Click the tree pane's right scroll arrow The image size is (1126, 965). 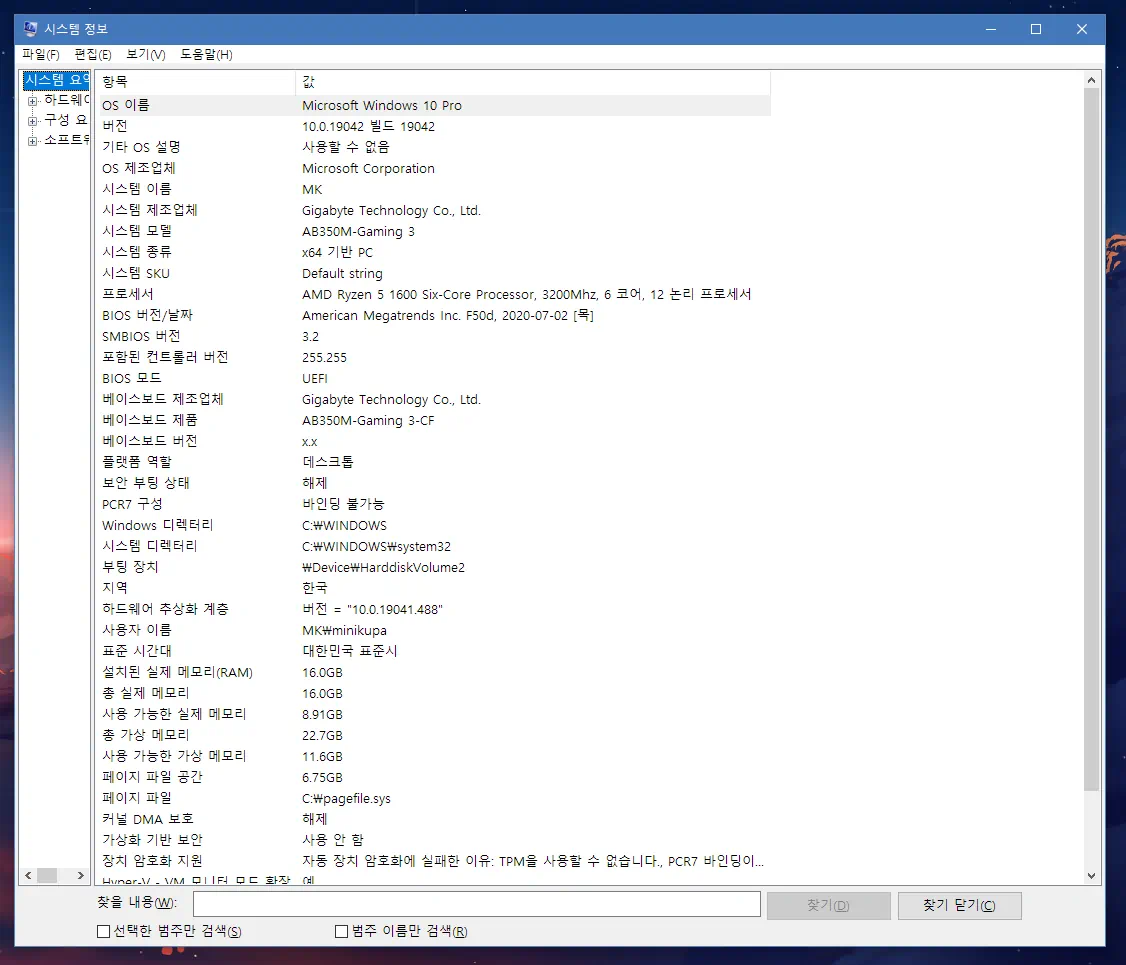point(81,875)
